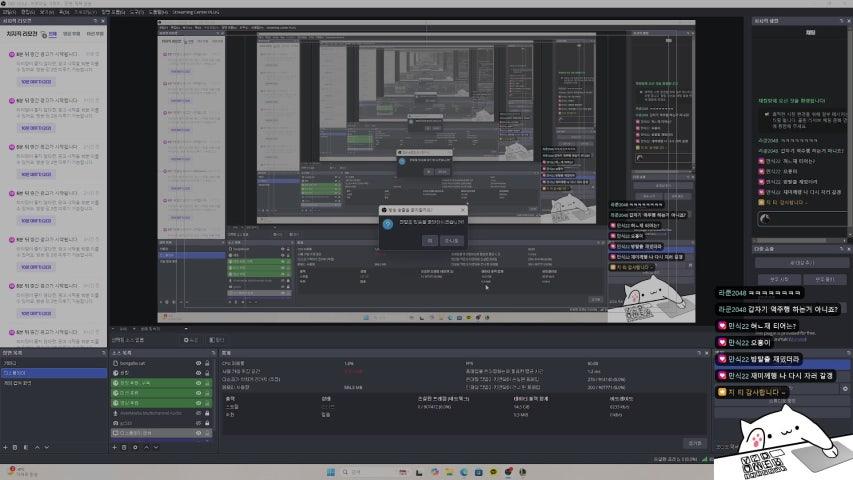Click the add scene plus icon
The height and width of the screenshot is (480, 853).
5,446
